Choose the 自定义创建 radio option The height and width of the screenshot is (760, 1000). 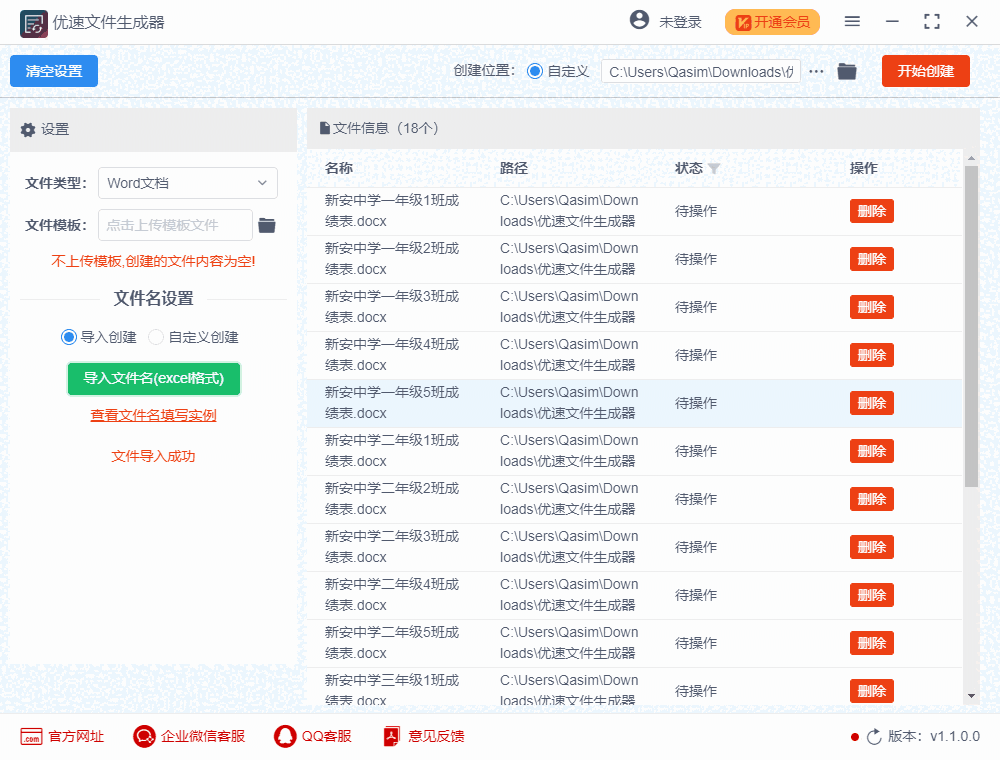[155, 337]
